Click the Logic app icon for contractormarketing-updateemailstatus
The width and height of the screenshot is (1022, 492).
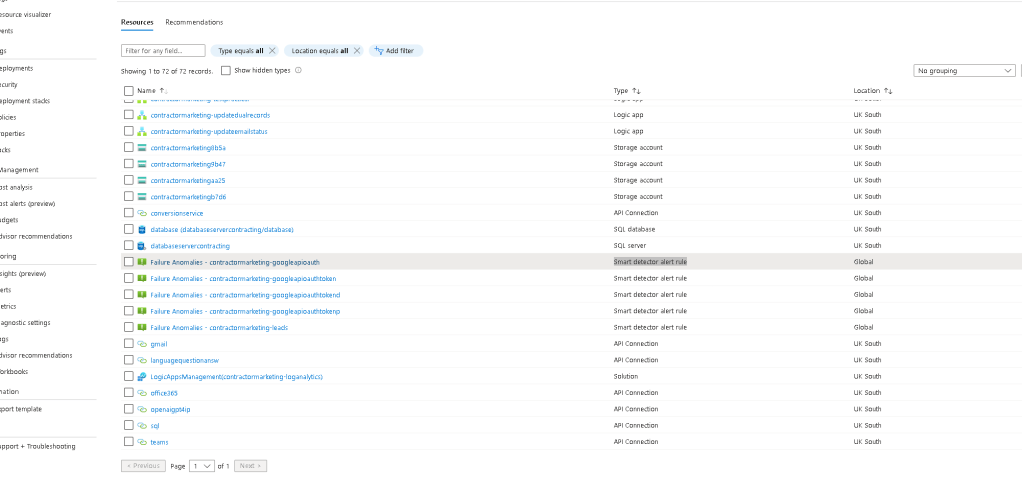[x=141, y=131]
